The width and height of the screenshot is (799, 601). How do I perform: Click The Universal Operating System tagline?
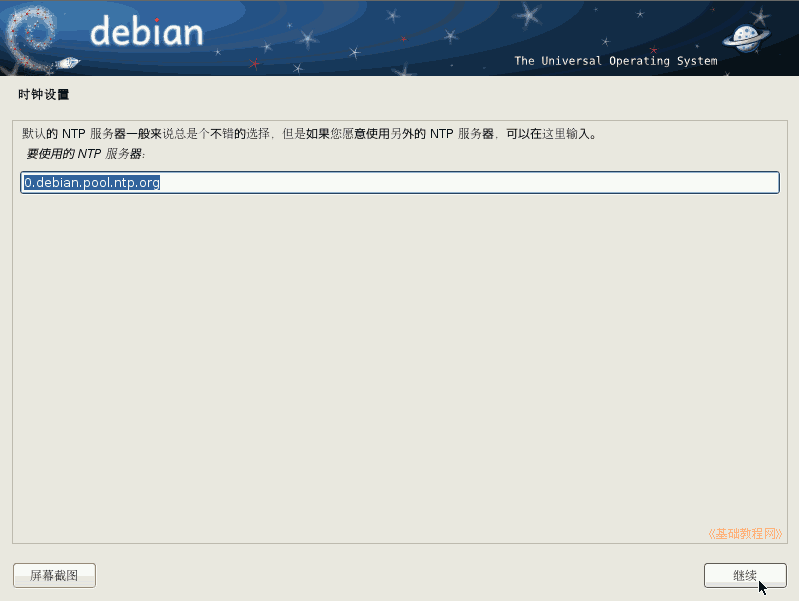point(616,61)
